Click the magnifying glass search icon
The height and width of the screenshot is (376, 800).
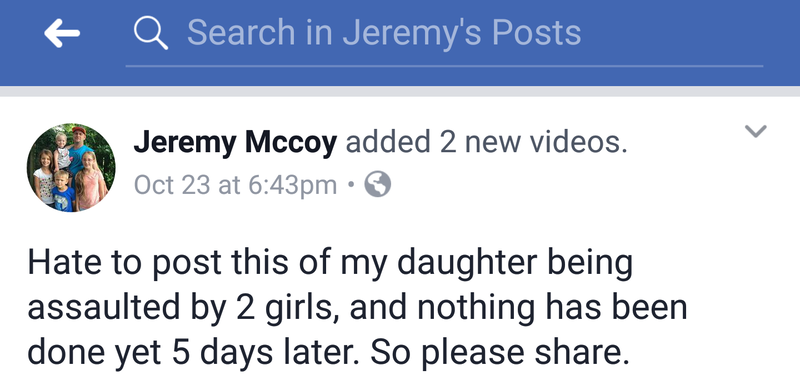click(x=151, y=33)
